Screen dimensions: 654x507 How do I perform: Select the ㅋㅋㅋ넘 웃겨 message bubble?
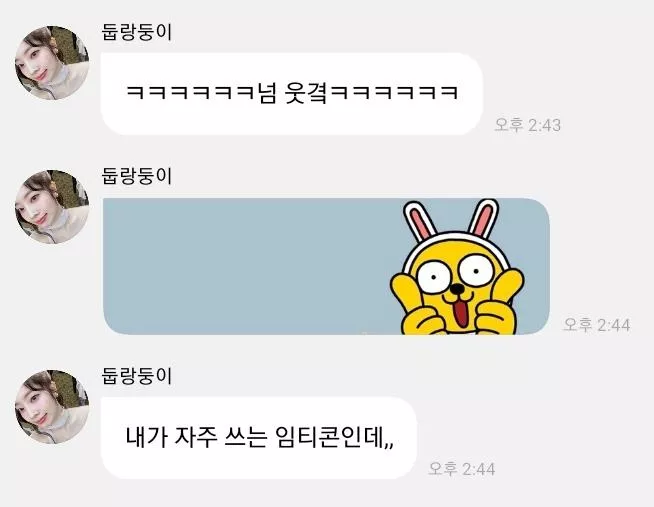click(292, 94)
